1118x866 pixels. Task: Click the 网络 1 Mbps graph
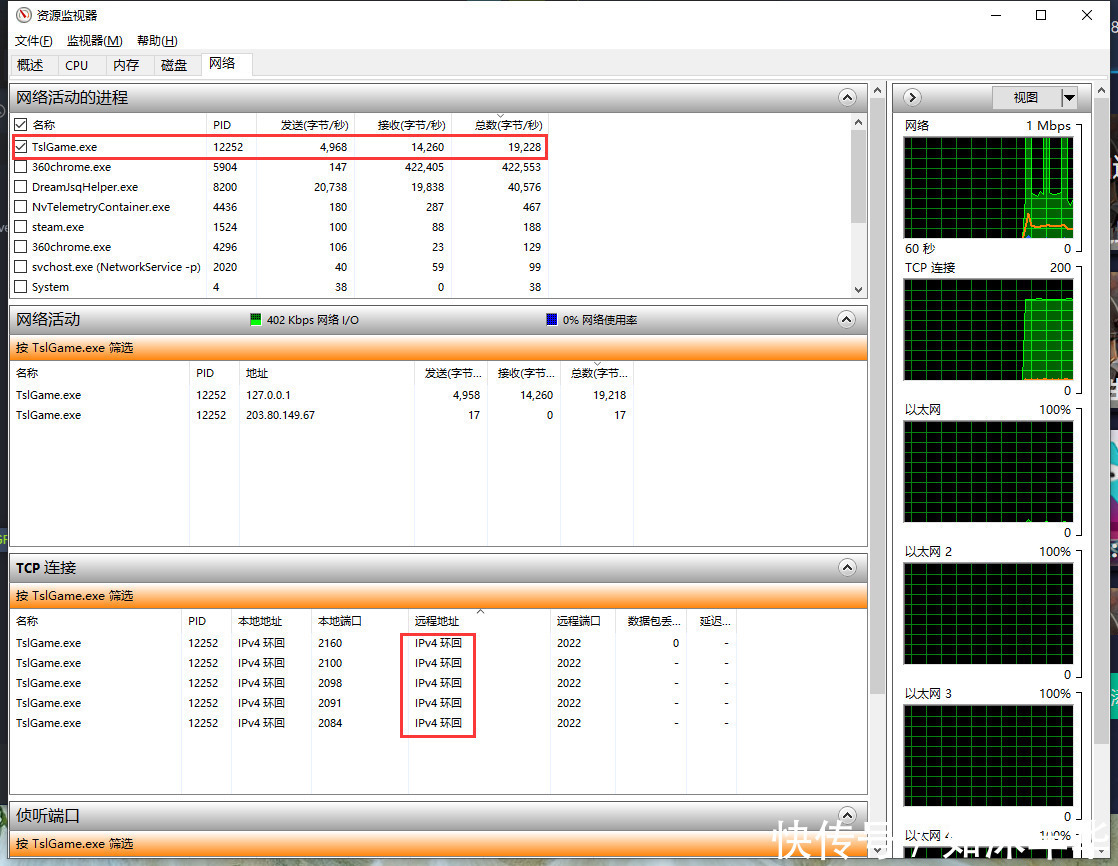pos(988,187)
